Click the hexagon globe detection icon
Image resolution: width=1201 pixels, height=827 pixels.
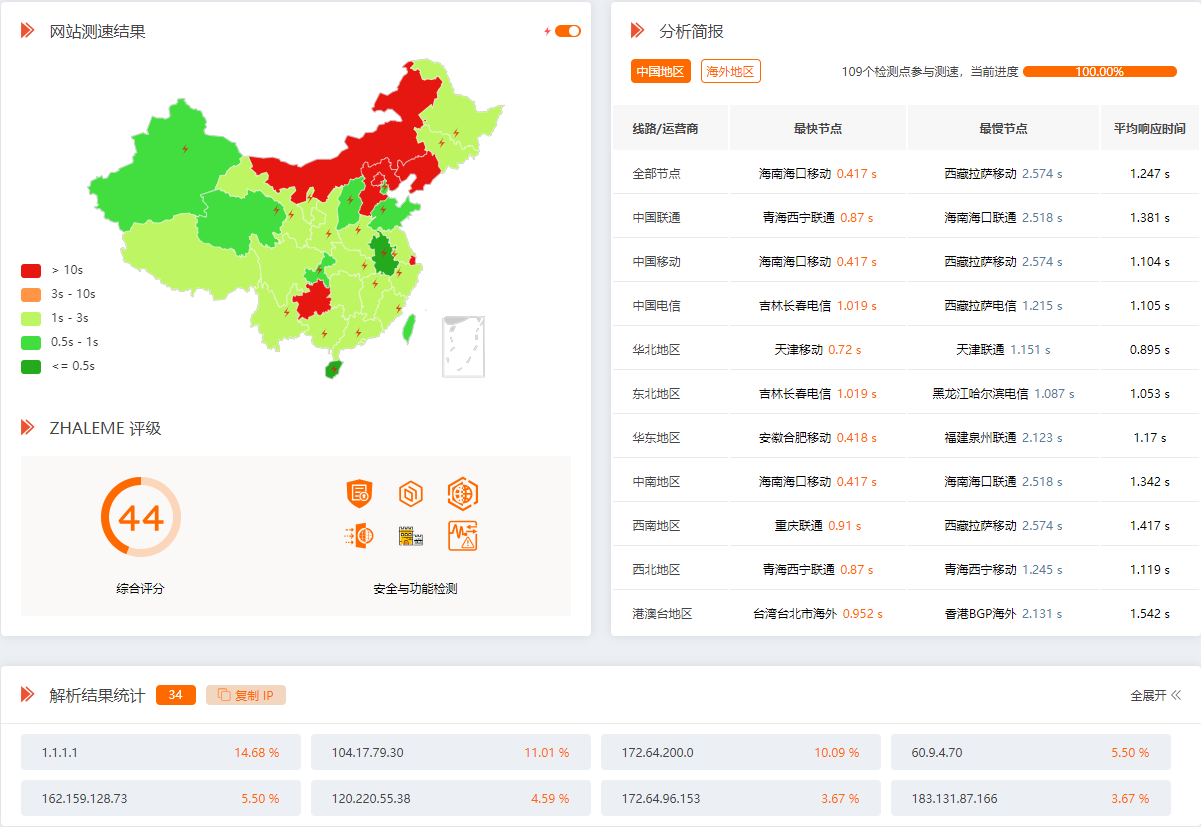463,493
